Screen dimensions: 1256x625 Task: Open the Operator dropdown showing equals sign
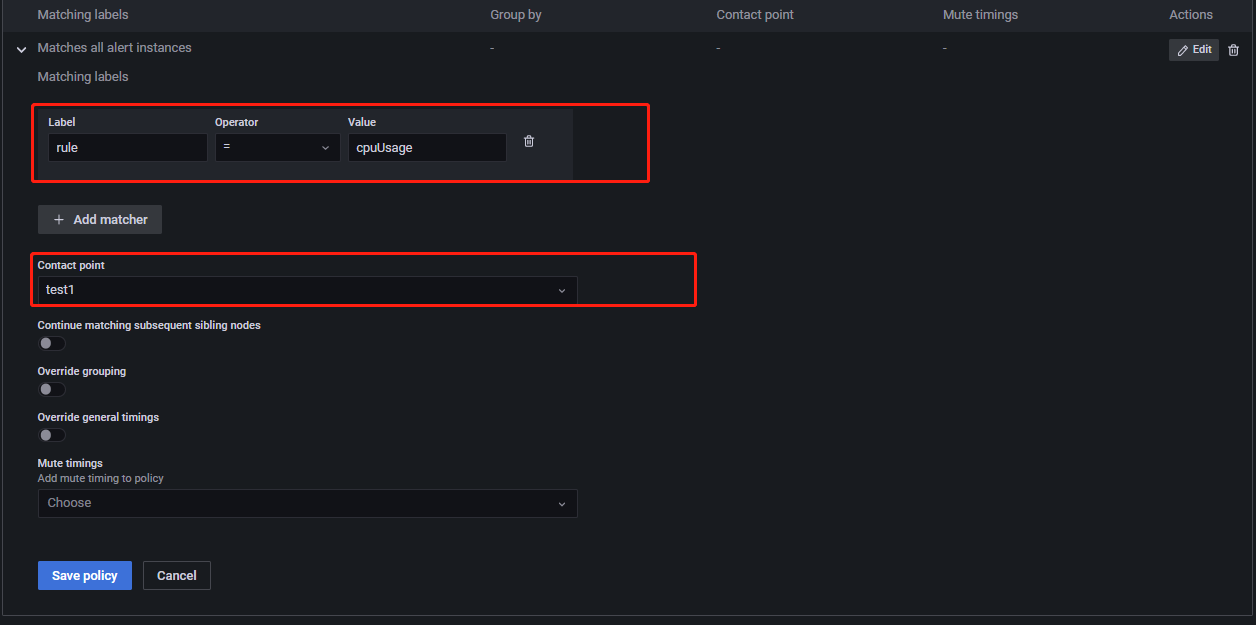point(277,148)
